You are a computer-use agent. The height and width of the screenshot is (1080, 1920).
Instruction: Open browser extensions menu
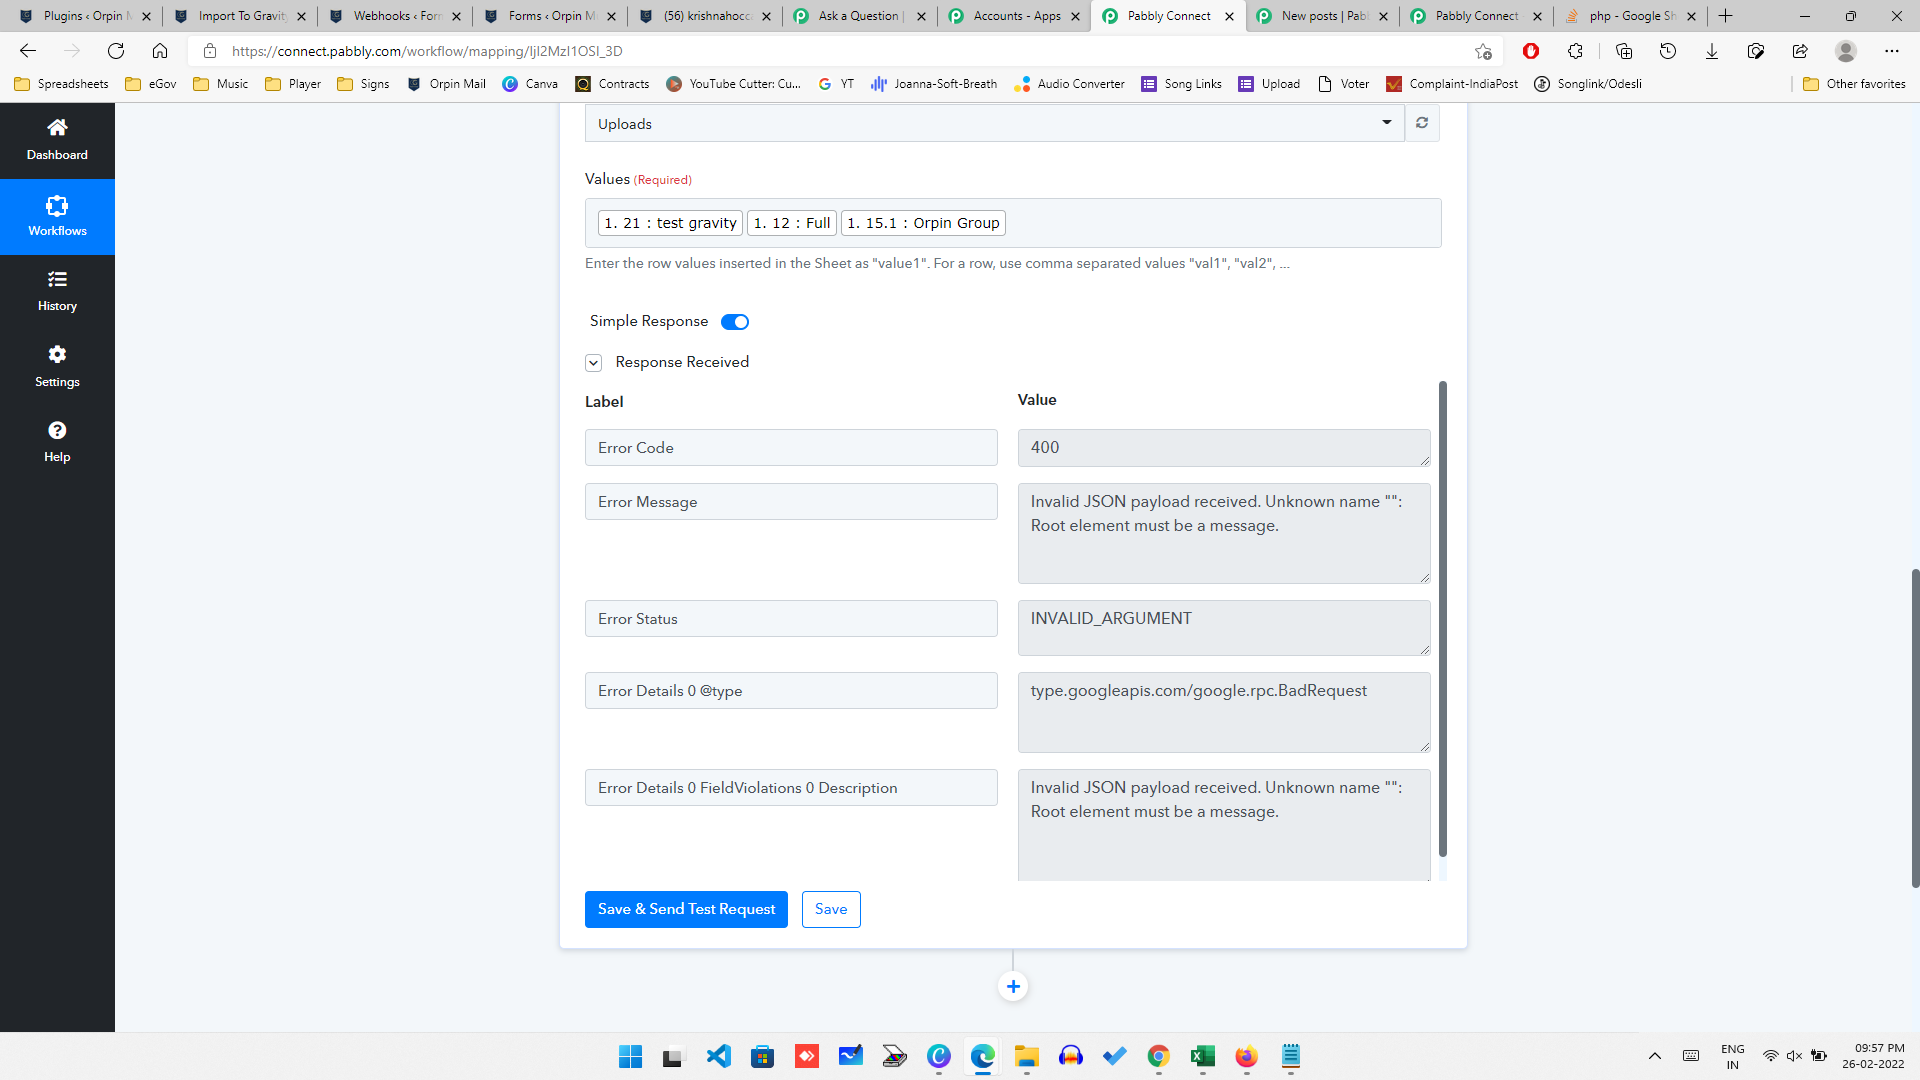[1575, 51]
